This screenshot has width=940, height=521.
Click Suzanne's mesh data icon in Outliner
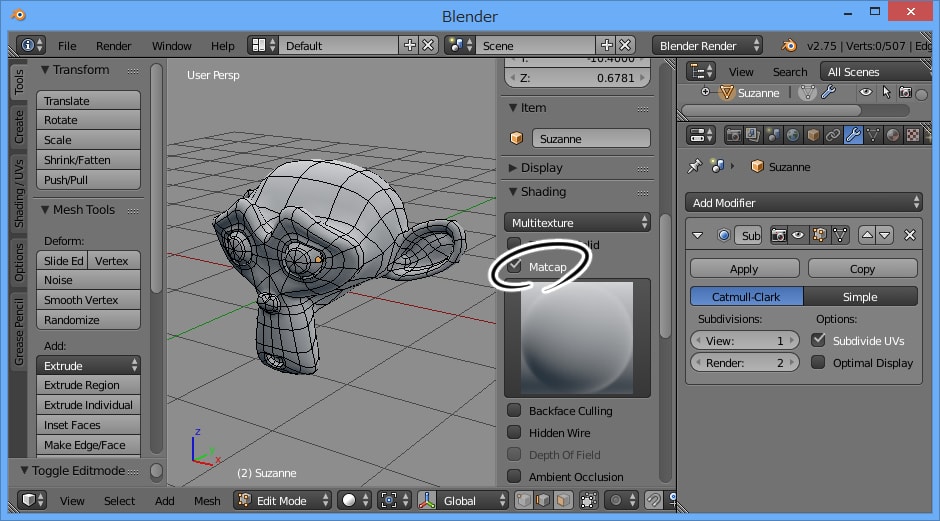pos(808,92)
